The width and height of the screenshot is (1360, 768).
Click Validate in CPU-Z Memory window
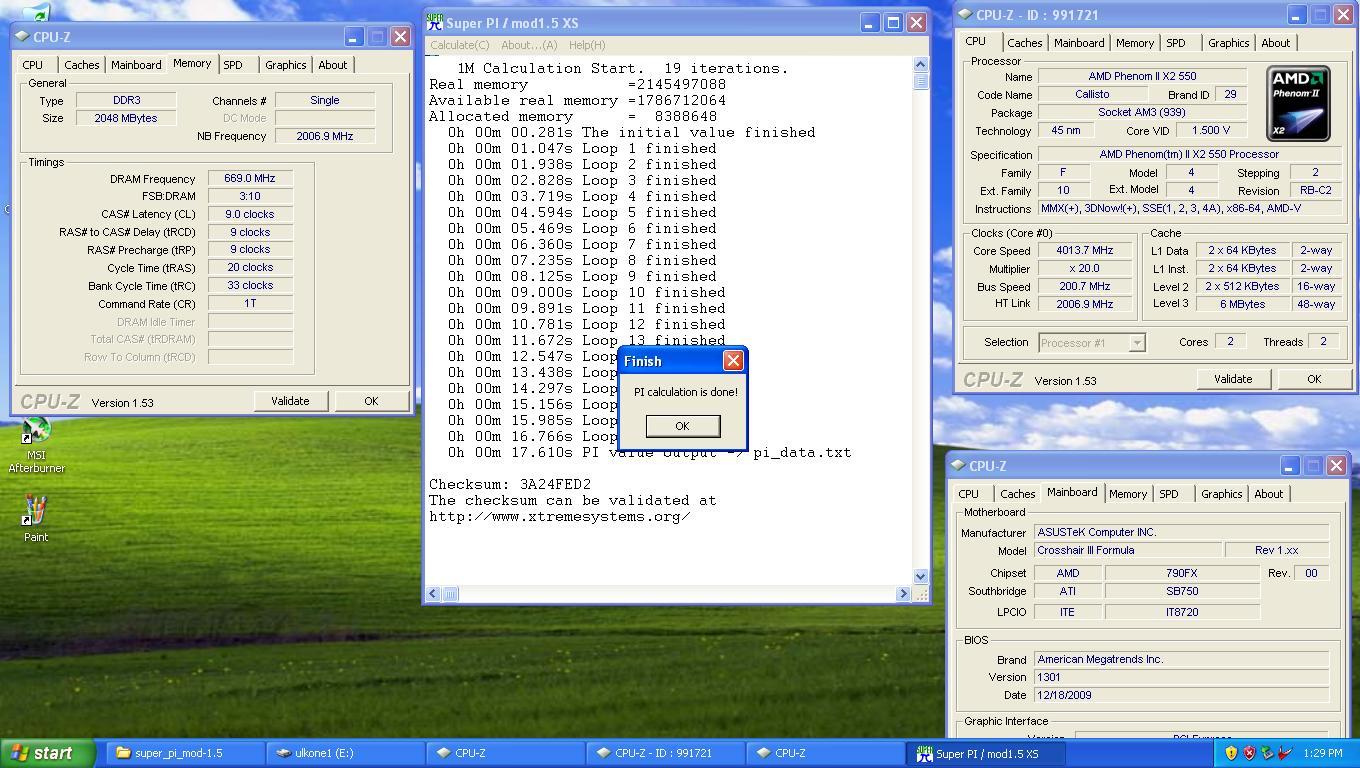pyautogui.click(x=290, y=401)
